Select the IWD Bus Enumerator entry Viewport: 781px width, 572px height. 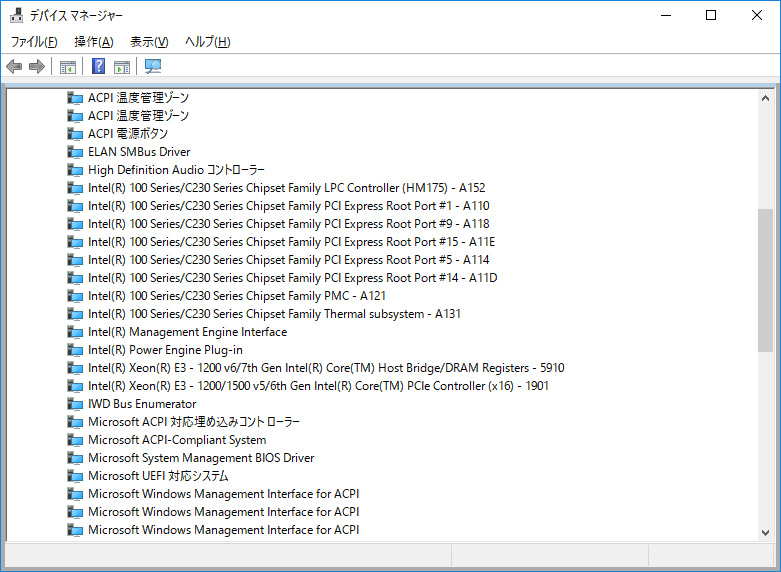click(142, 404)
